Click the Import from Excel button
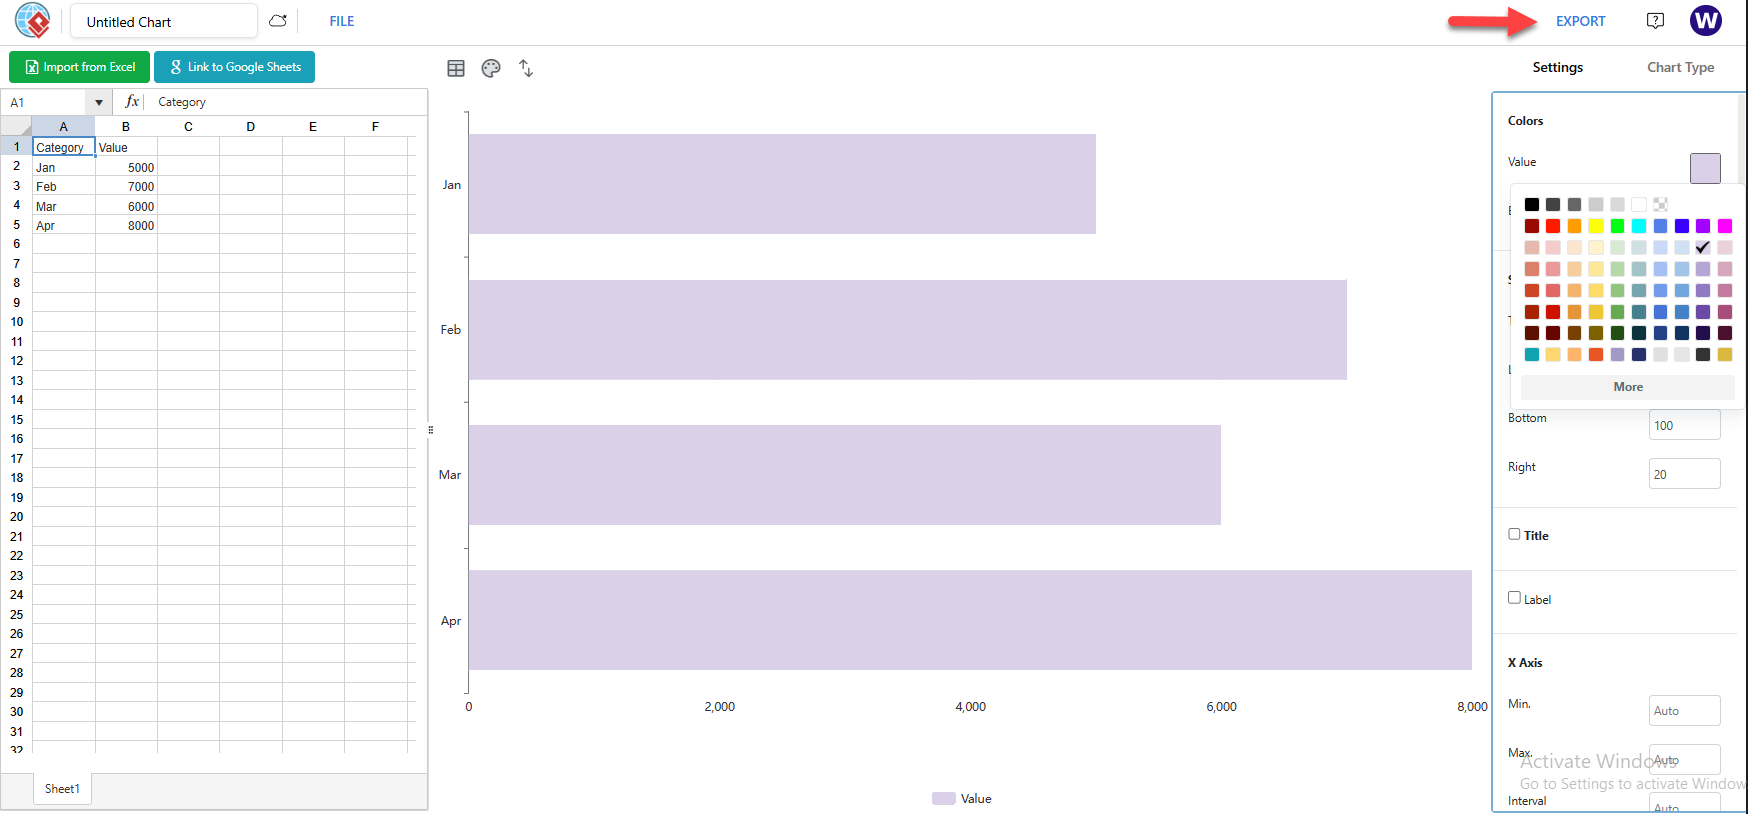Image resolution: width=1748 pixels, height=814 pixels. pos(79,67)
